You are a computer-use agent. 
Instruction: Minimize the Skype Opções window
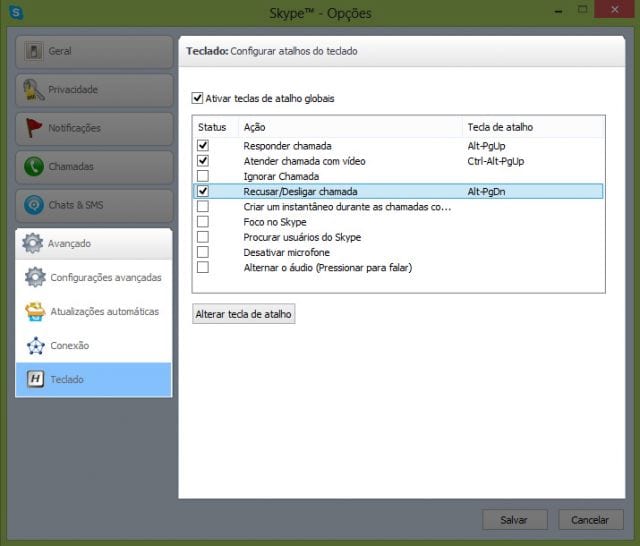pyautogui.click(x=558, y=11)
